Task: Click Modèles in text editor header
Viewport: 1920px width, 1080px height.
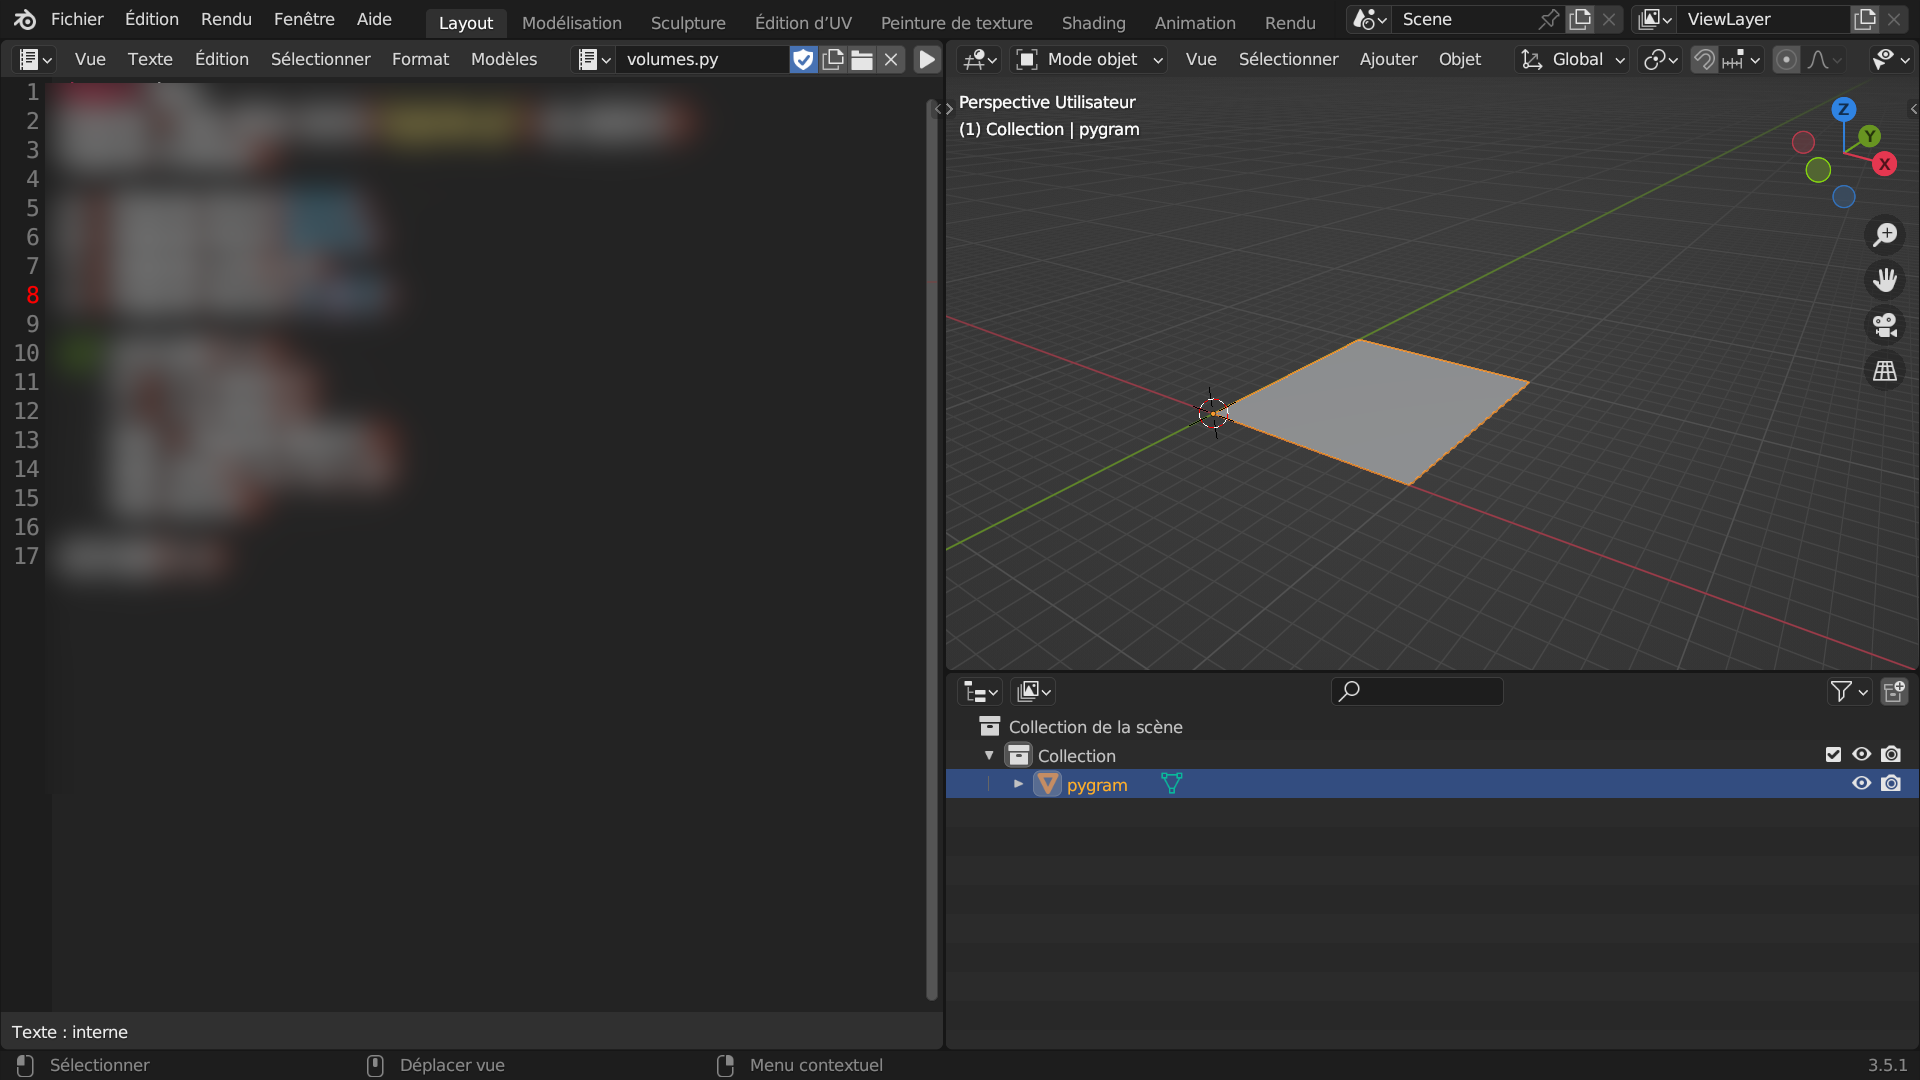Action: [x=504, y=60]
